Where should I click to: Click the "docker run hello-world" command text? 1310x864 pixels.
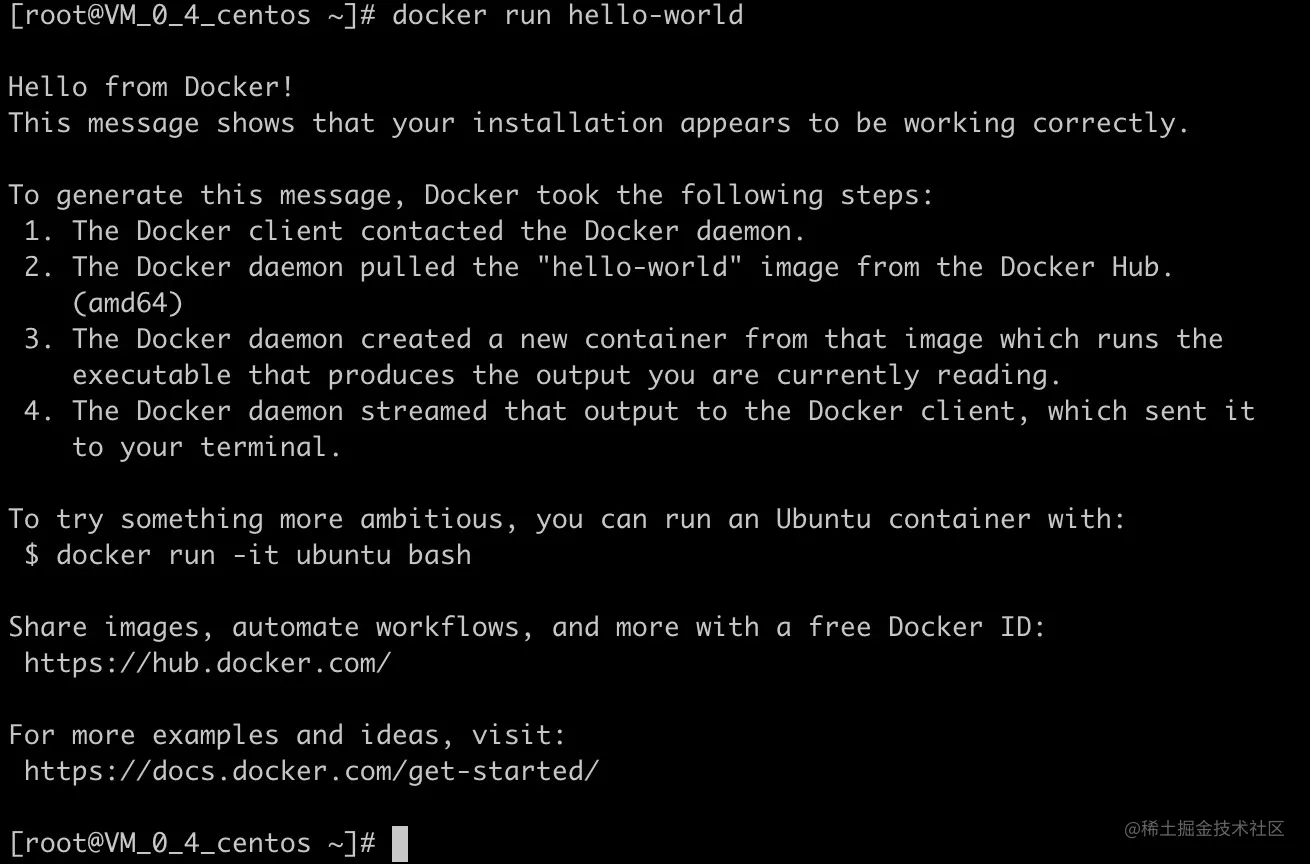click(567, 15)
